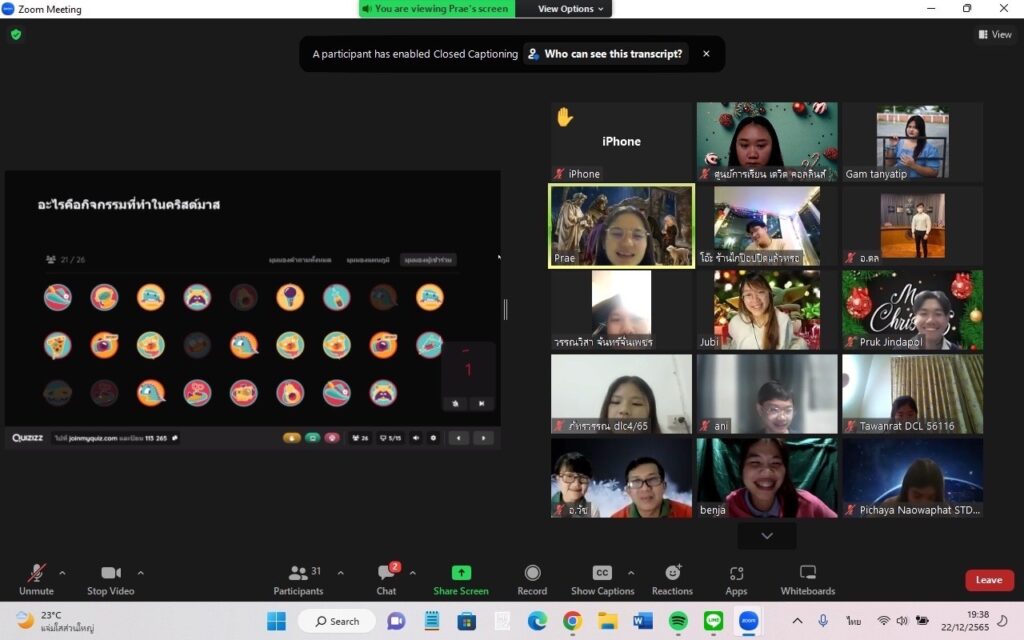Click "Who can see this transcript?" link
Image resolution: width=1024 pixels, height=640 pixels.
tap(606, 54)
